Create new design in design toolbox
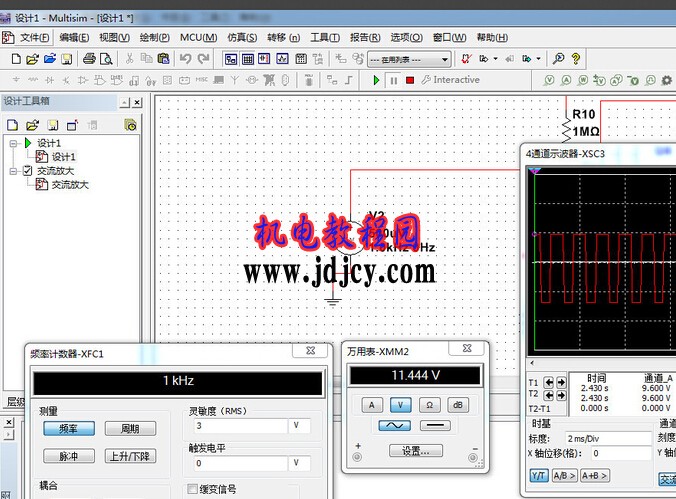Viewport: 676px width, 499px height. pos(13,126)
